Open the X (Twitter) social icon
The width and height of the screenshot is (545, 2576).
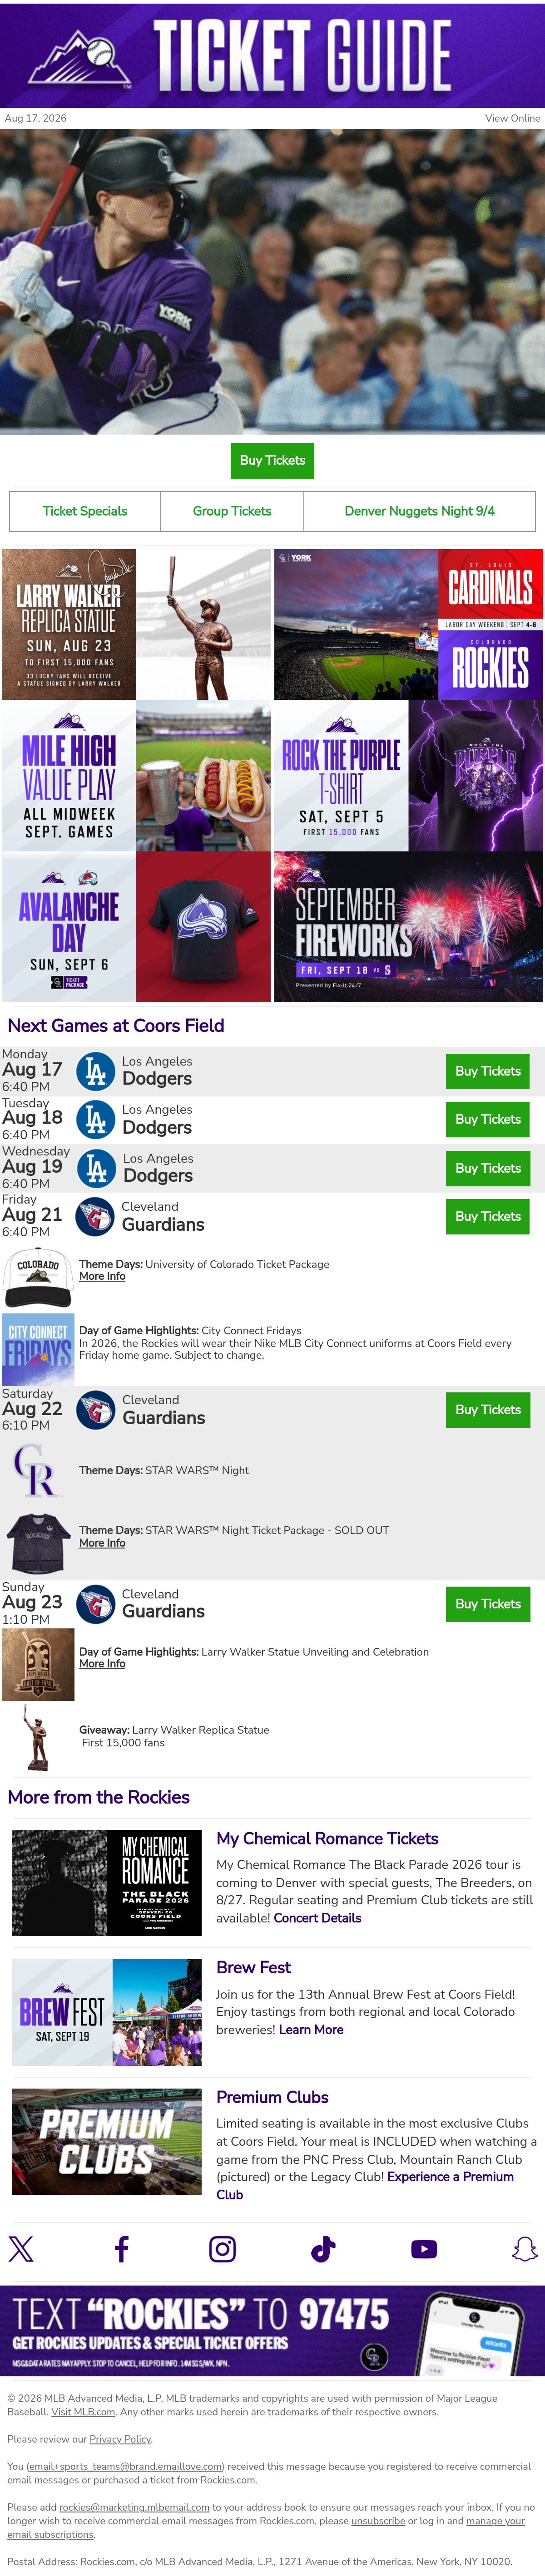pos(21,2249)
